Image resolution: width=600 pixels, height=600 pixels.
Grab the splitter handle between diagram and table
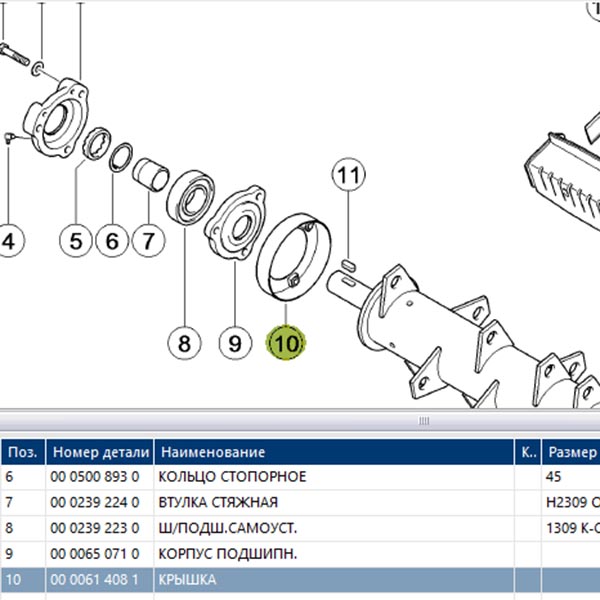click(424, 421)
